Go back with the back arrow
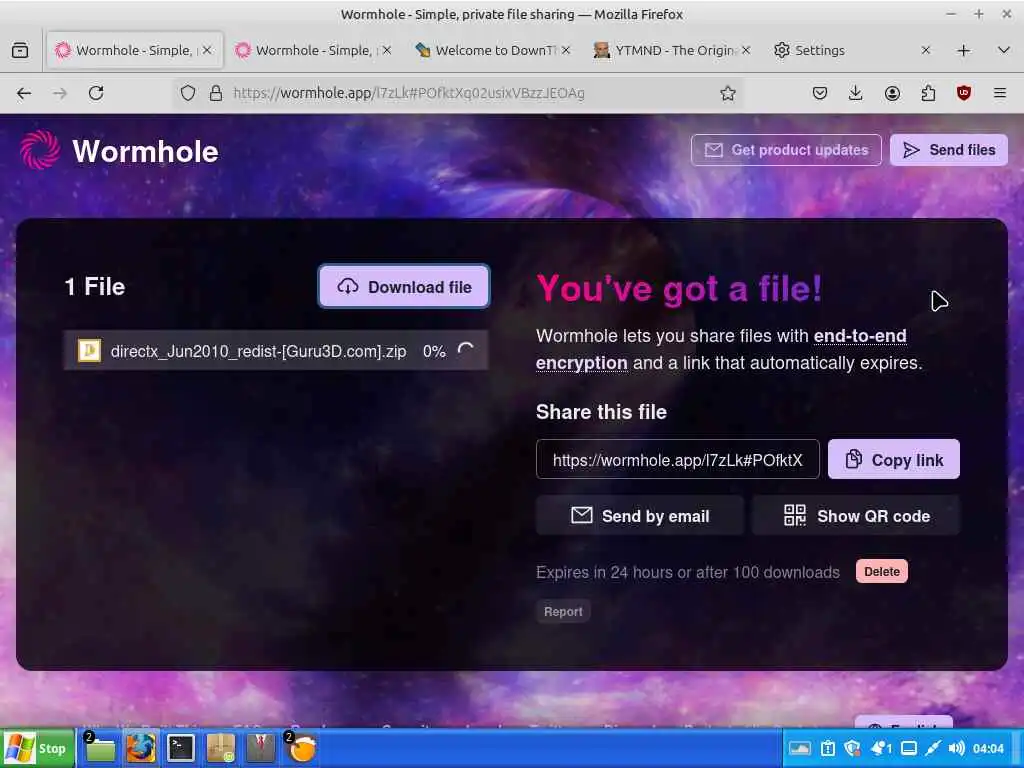The image size is (1024, 768). (x=24, y=93)
